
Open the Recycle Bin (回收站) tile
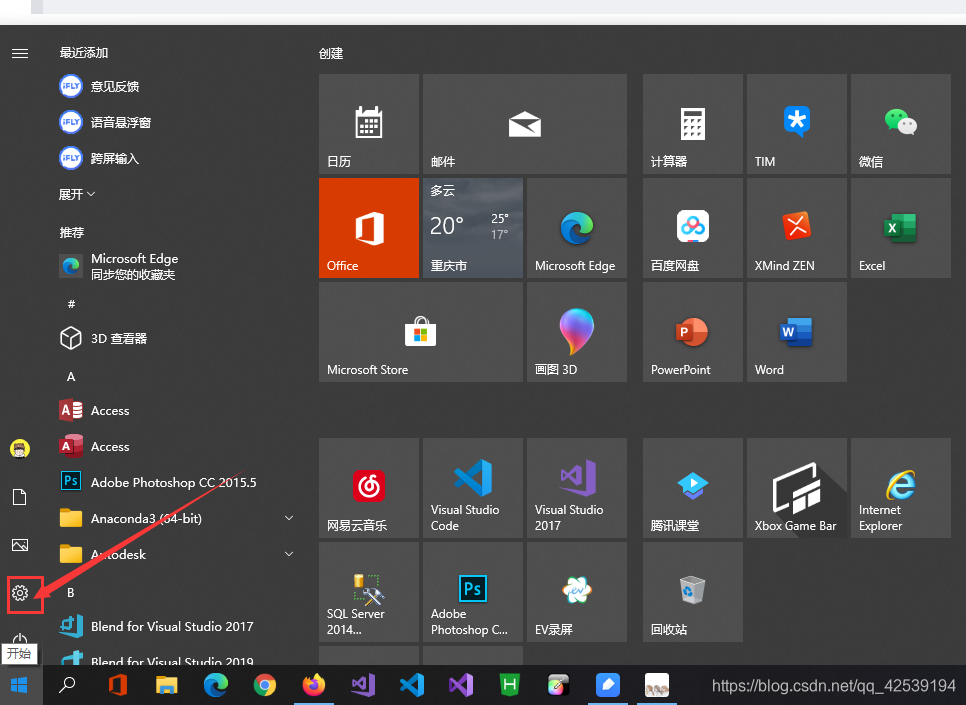692,592
